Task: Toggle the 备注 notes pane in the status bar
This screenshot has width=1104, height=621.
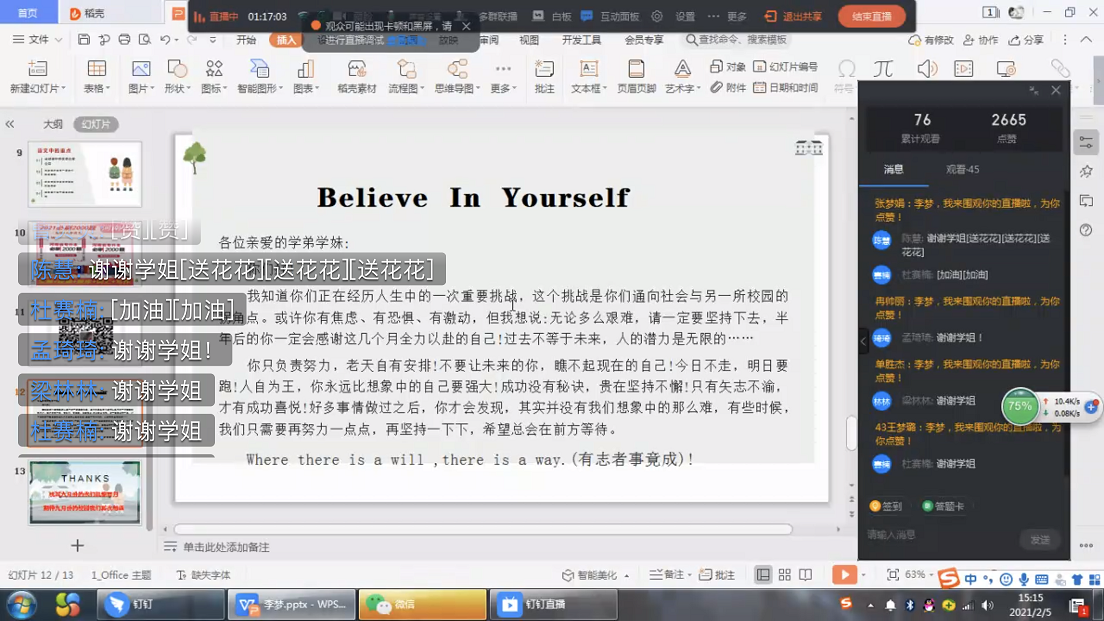Action: pyautogui.click(x=665, y=575)
